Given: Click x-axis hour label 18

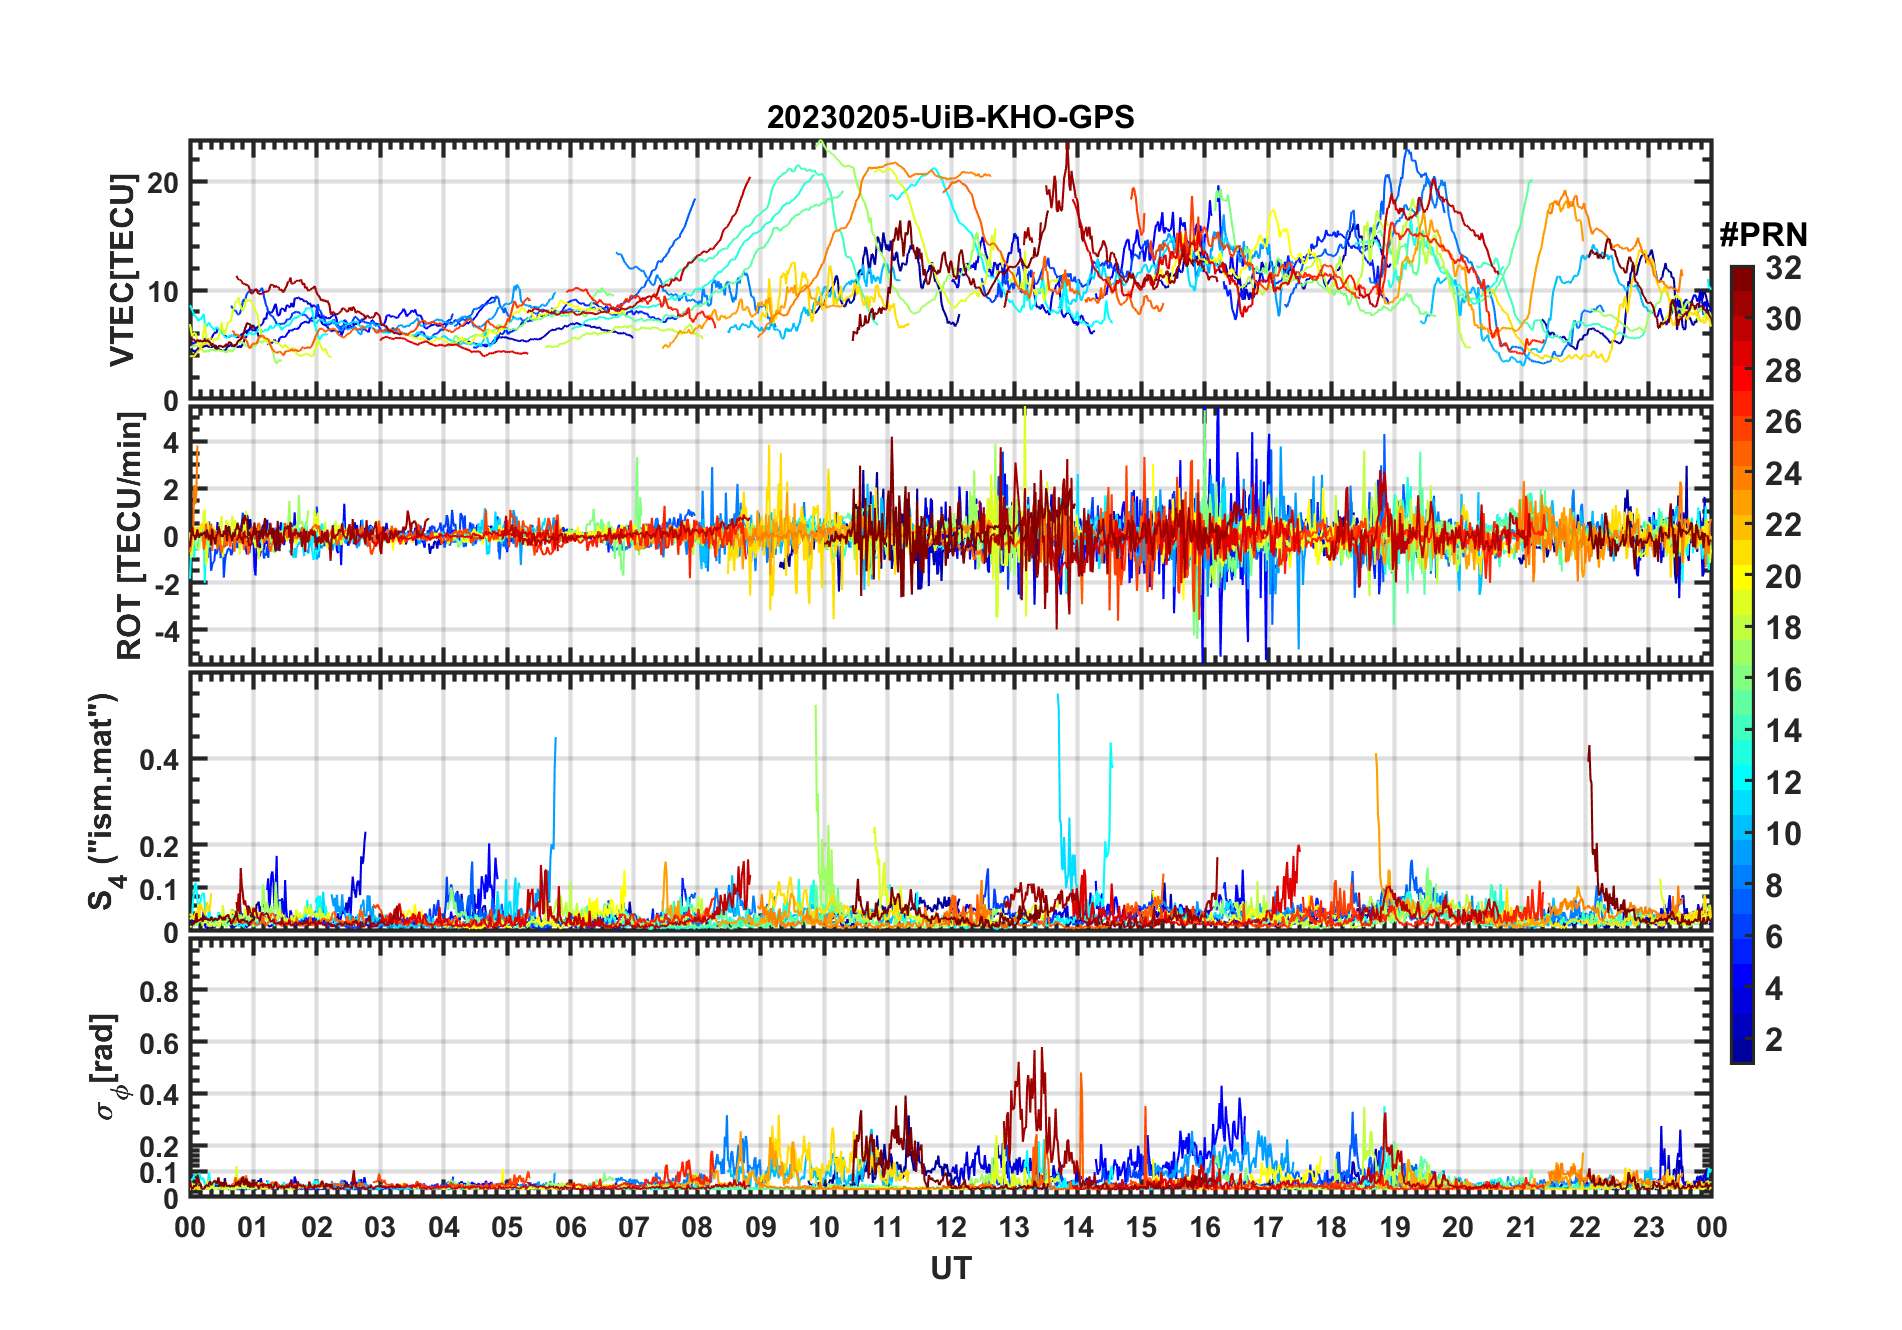Looking at the screenshot, I should point(1331,1227).
